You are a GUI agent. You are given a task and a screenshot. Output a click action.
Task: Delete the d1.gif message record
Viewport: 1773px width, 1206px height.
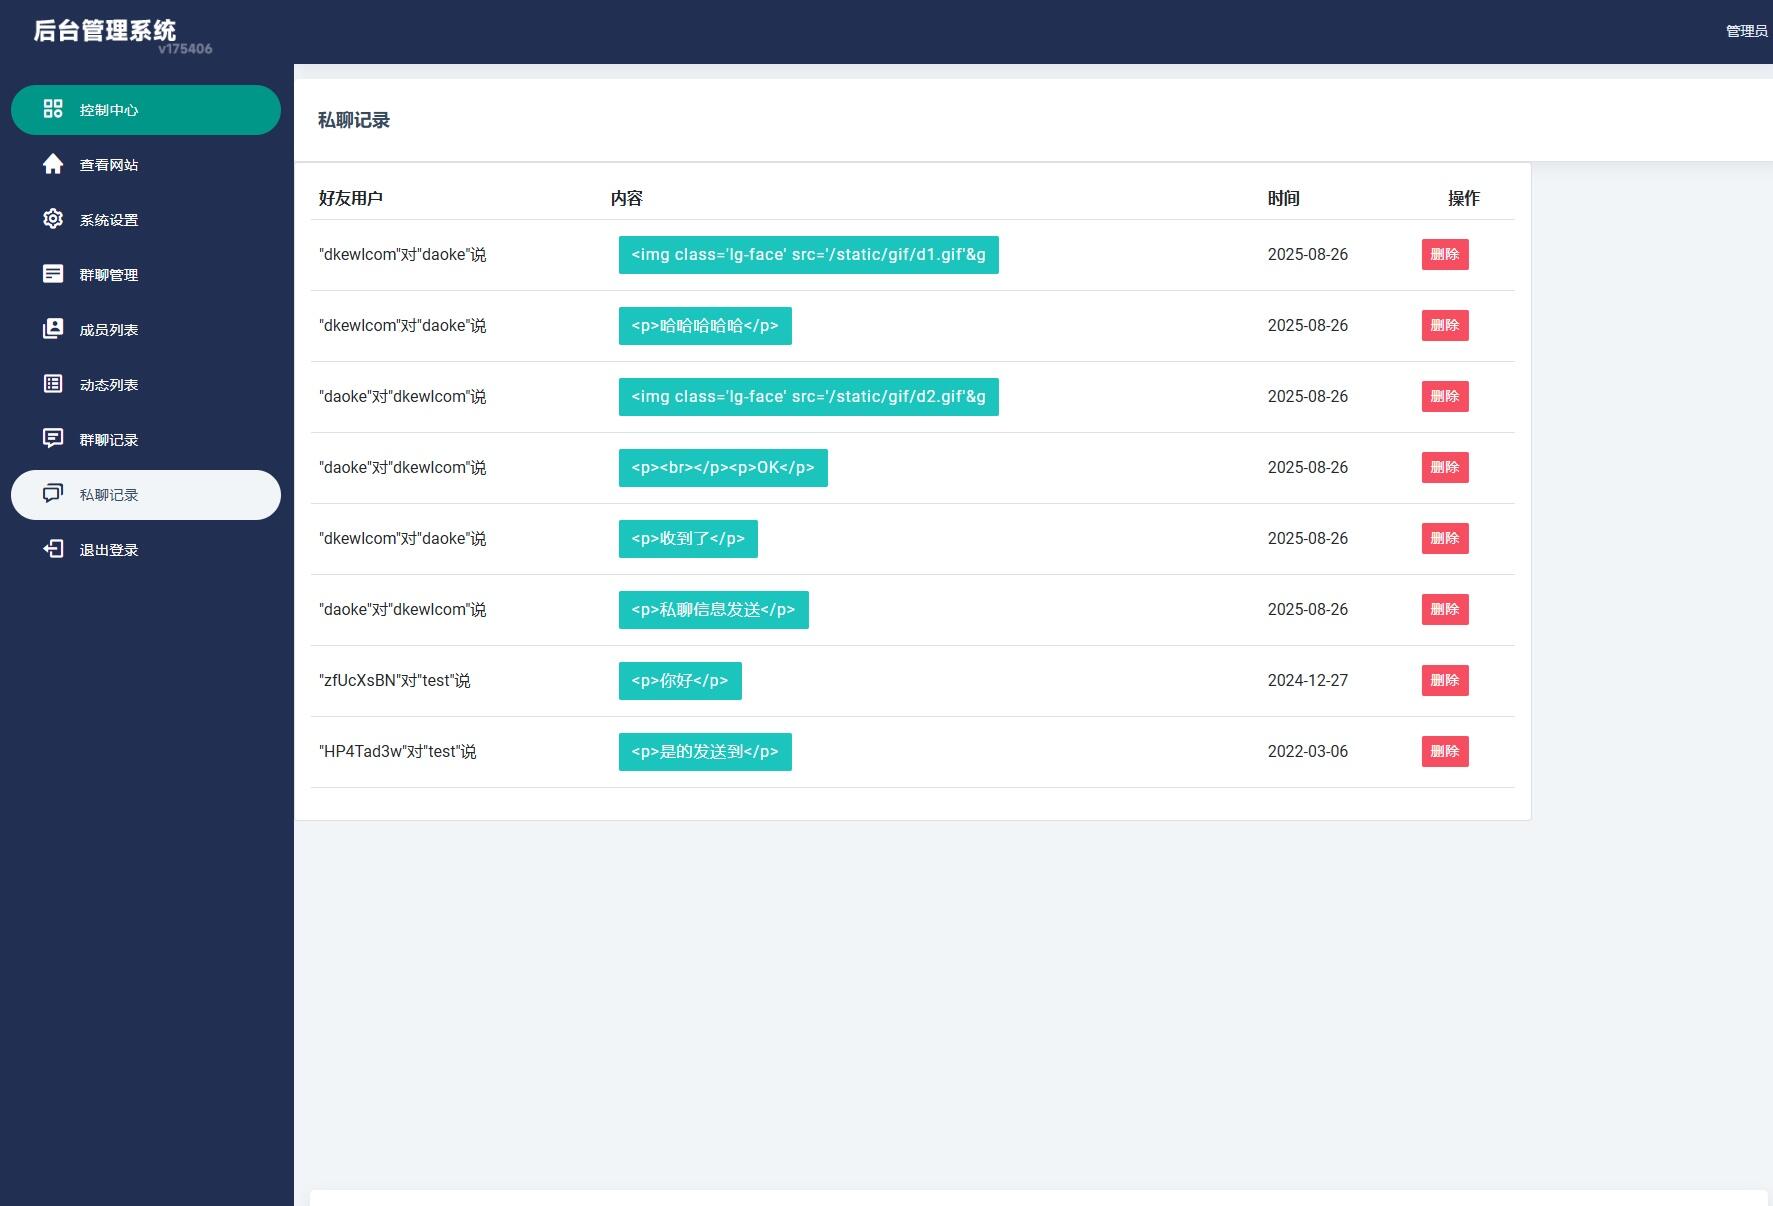tap(1444, 254)
